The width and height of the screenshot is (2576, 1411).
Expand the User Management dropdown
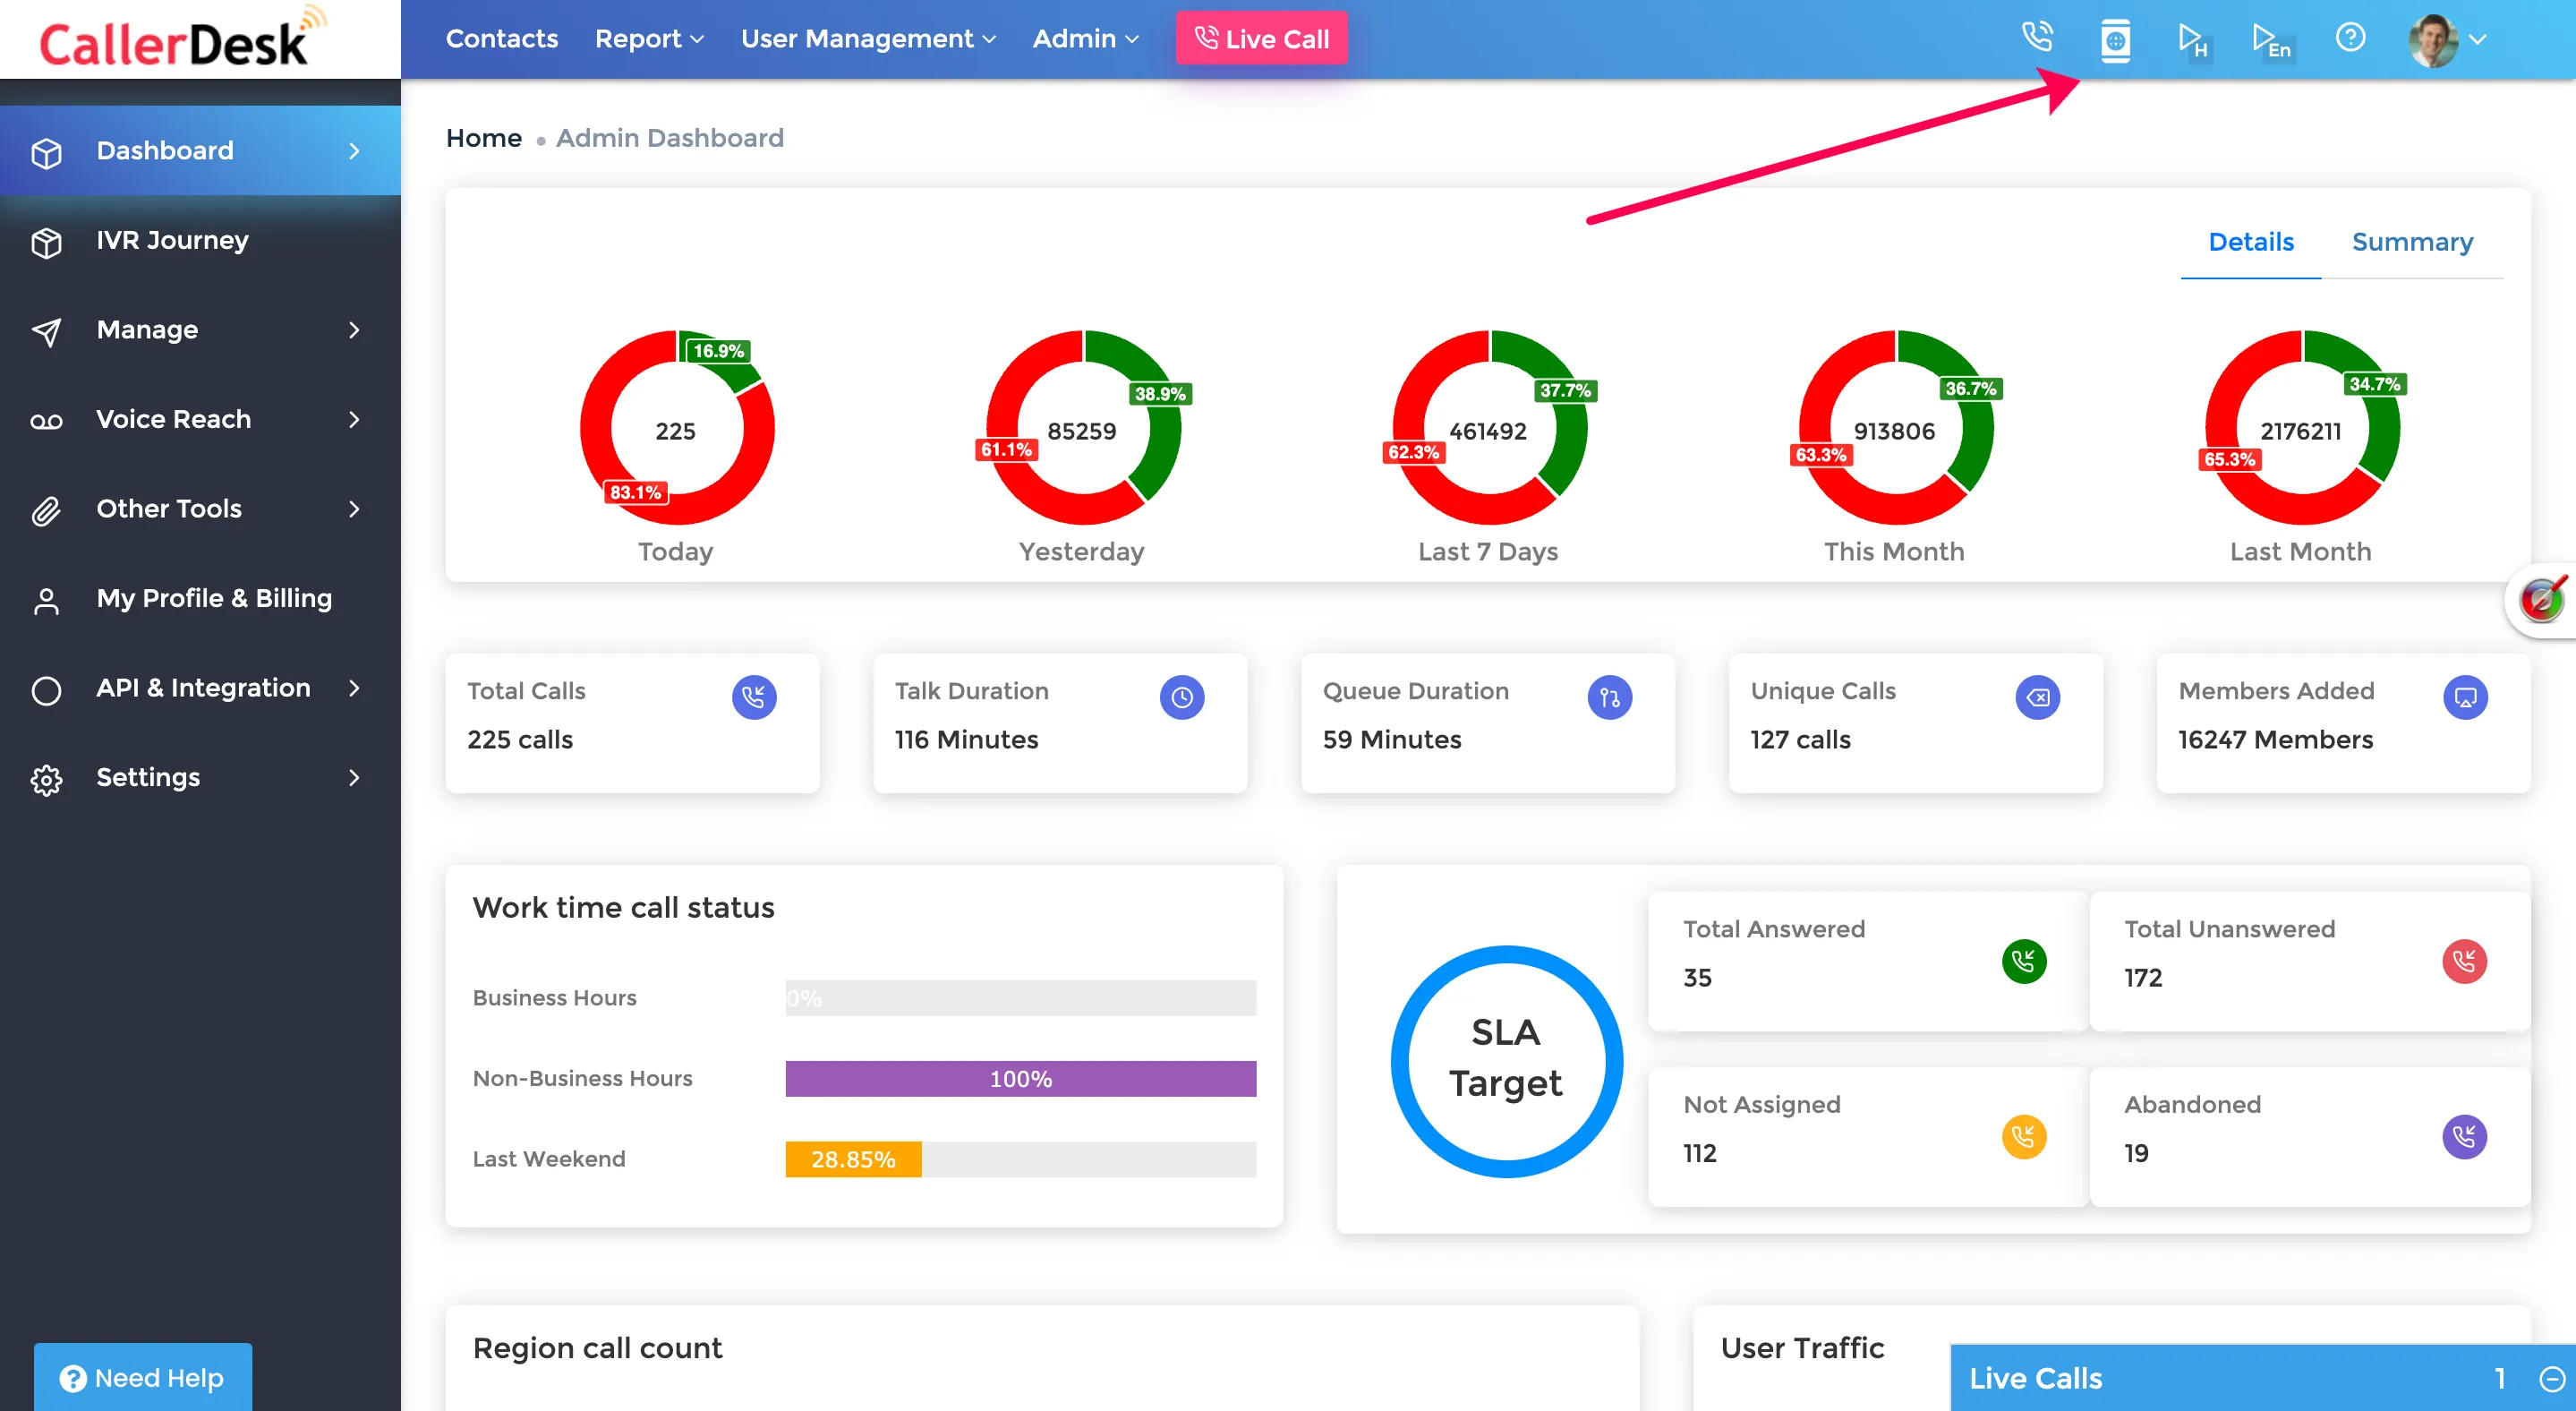point(868,38)
